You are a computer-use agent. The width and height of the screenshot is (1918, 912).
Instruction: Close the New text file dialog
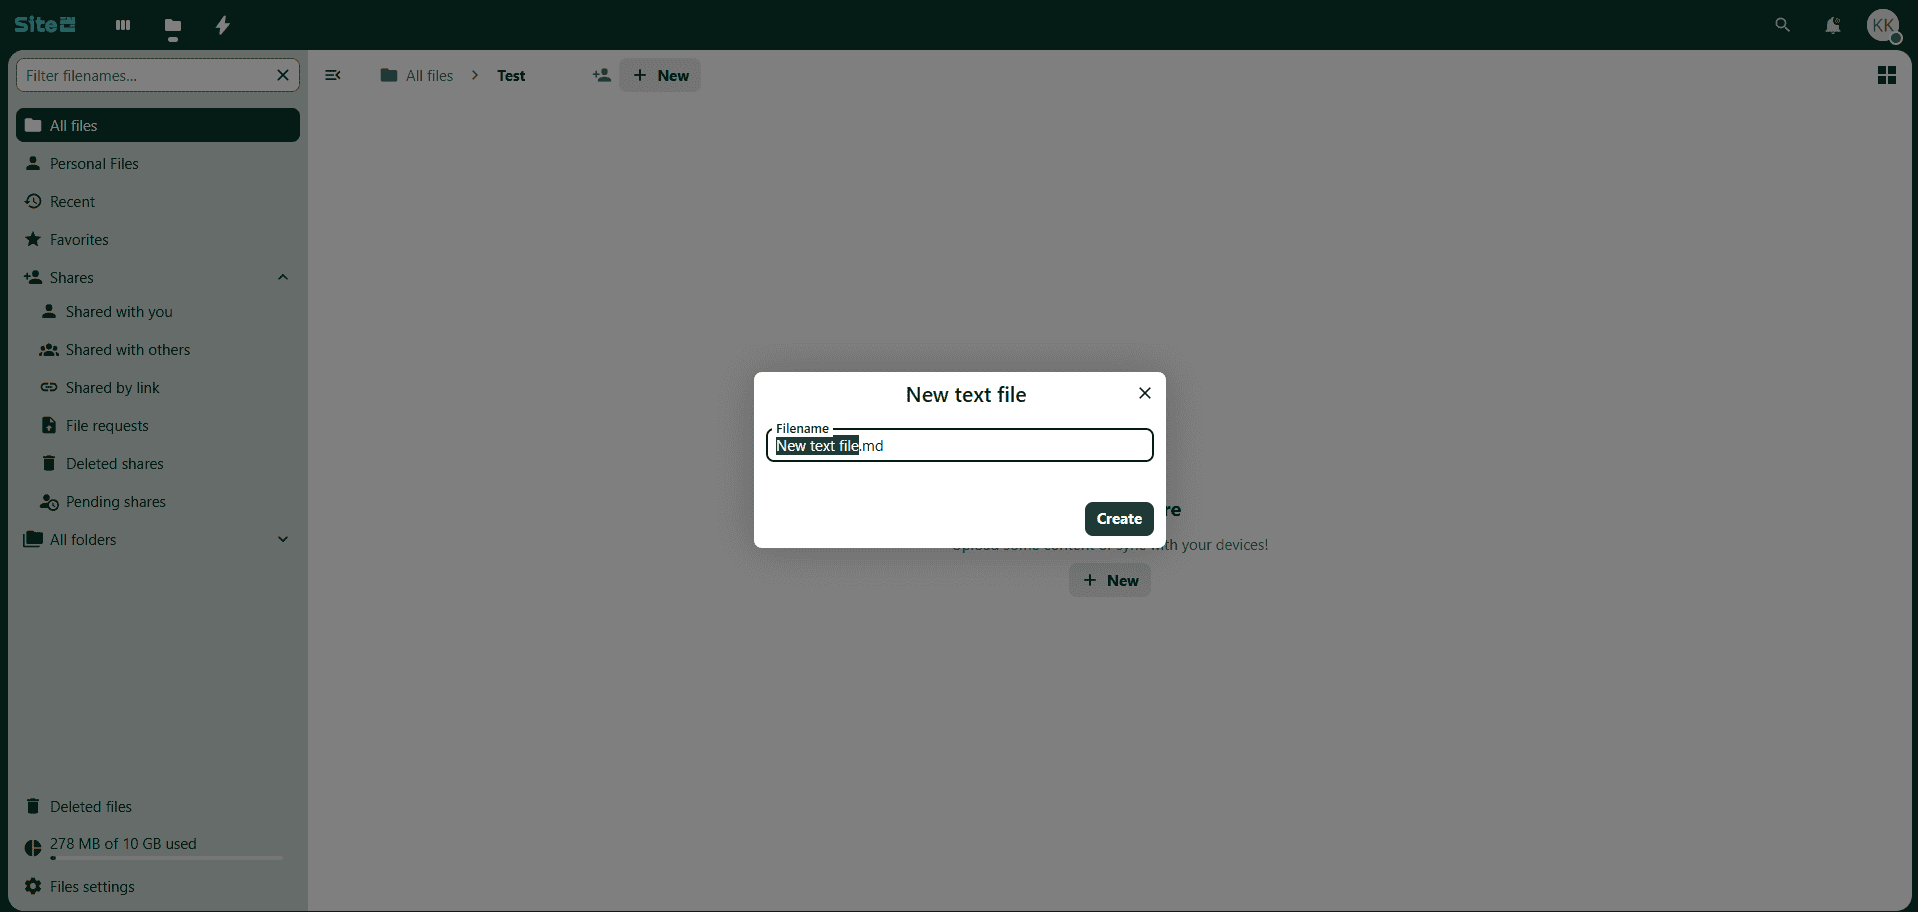pyautogui.click(x=1145, y=394)
